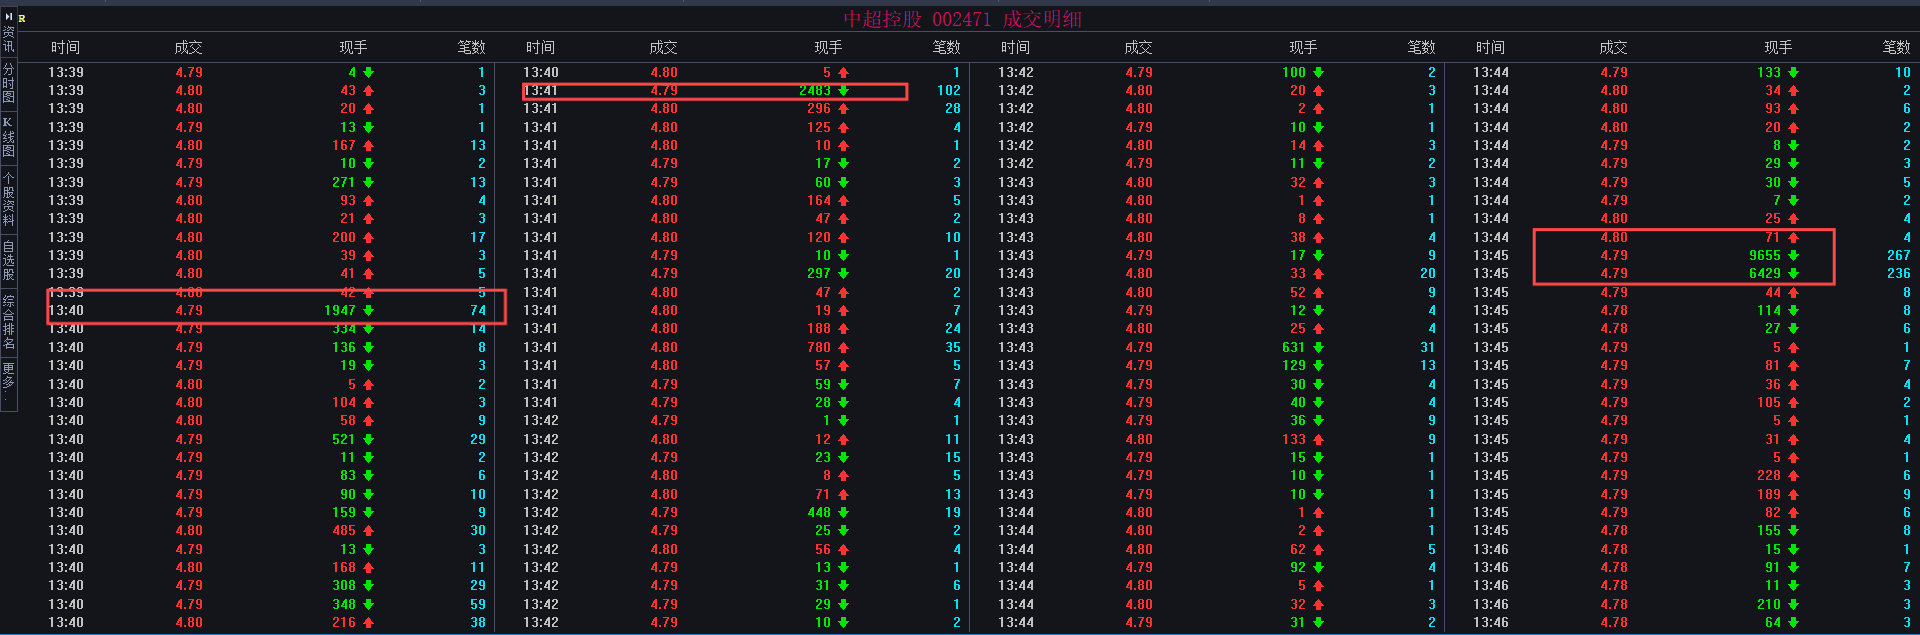Select the 13:39 row with volume 167
This screenshot has width=1920, height=635.
click(267, 145)
